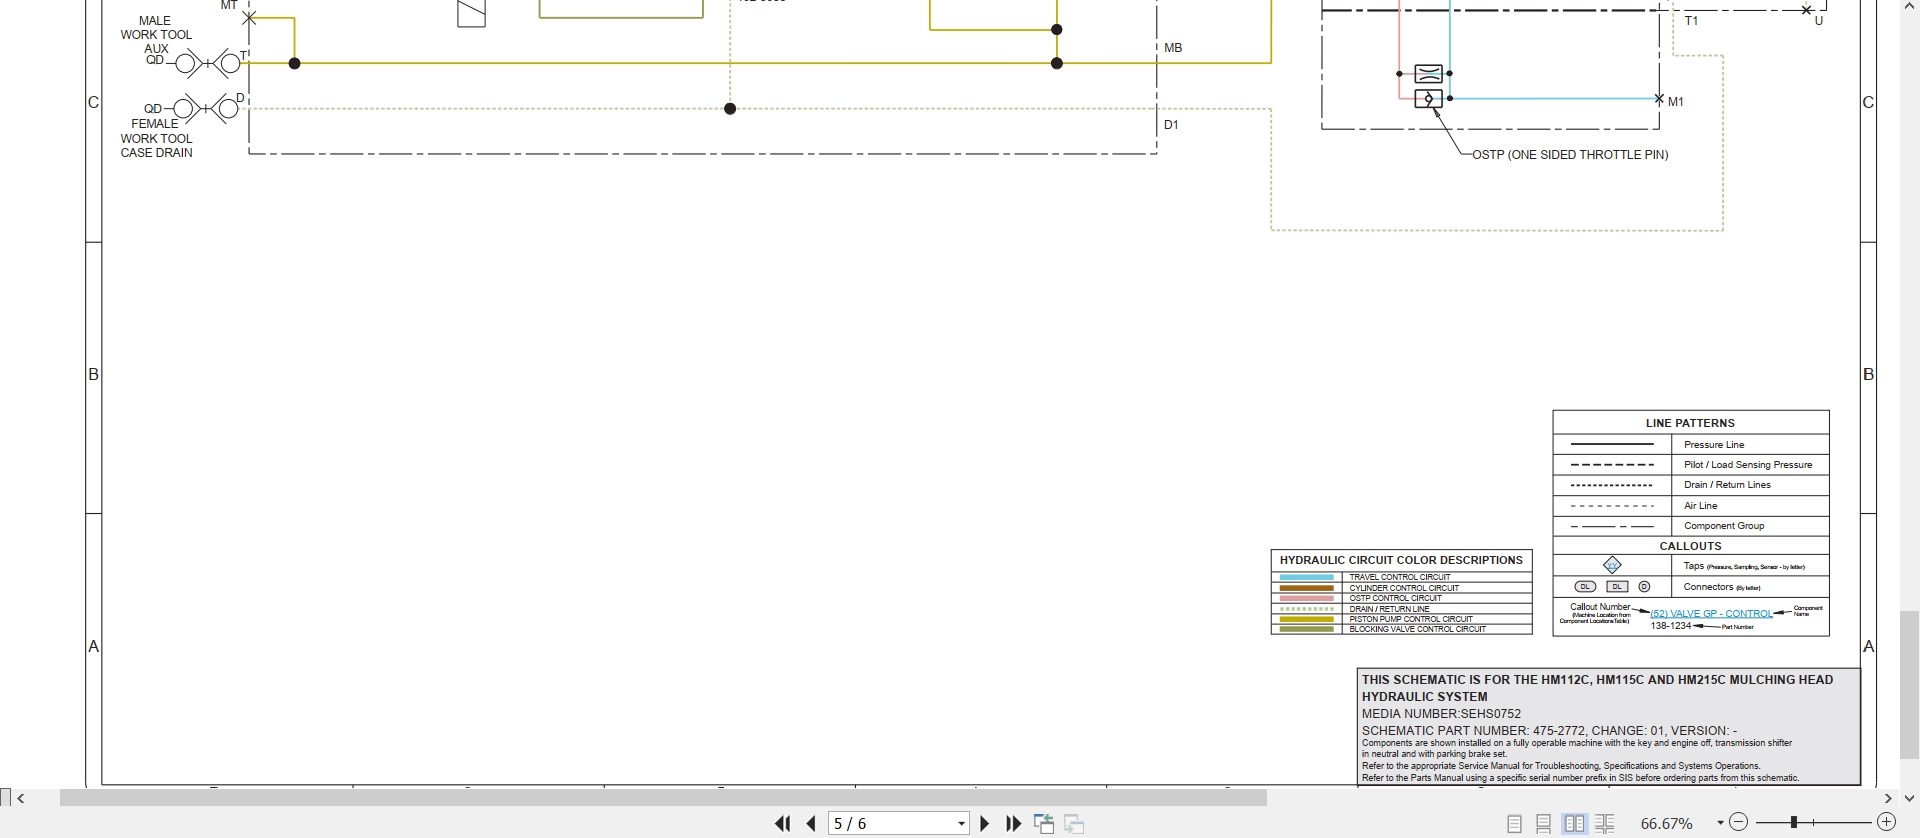Switch to continuous facing view
This screenshot has height=838, width=1920.
[x=1605, y=824]
